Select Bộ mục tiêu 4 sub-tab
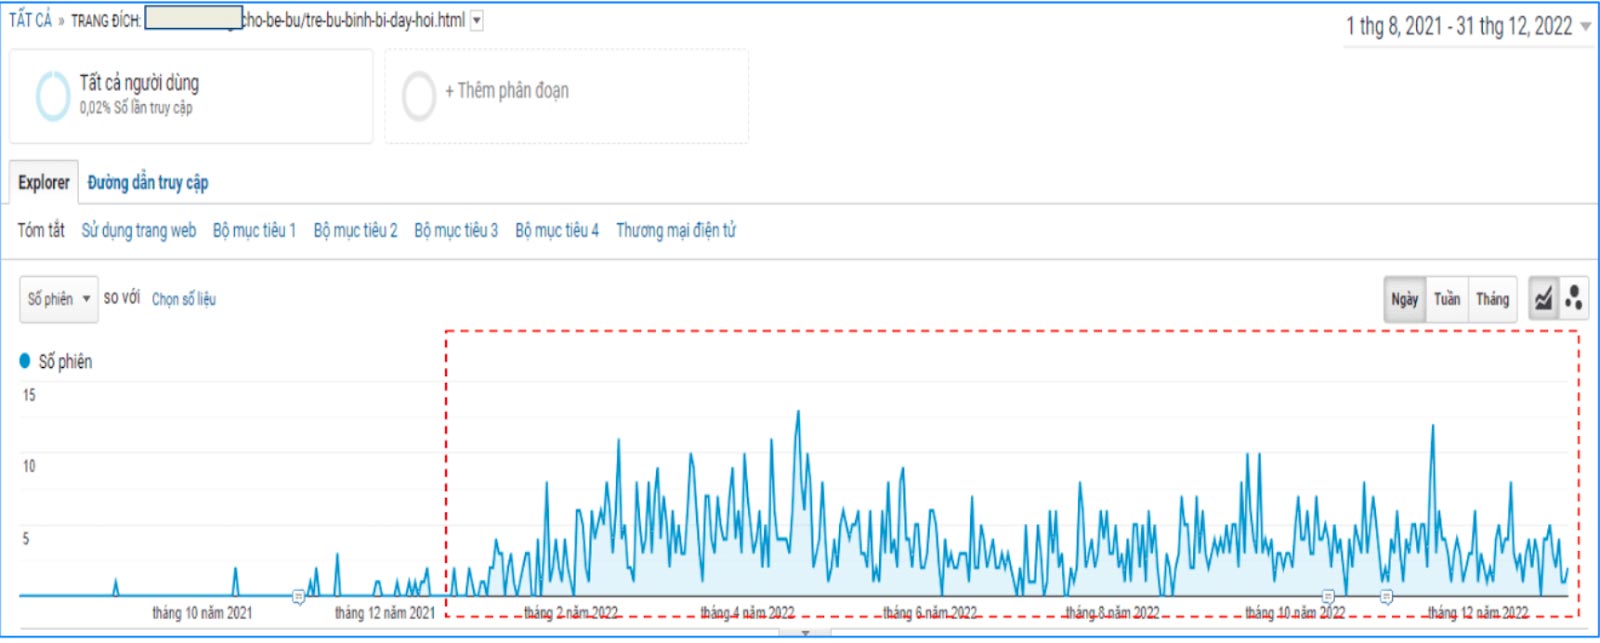This screenshot has height=643, width=1600. click(557, 230)
